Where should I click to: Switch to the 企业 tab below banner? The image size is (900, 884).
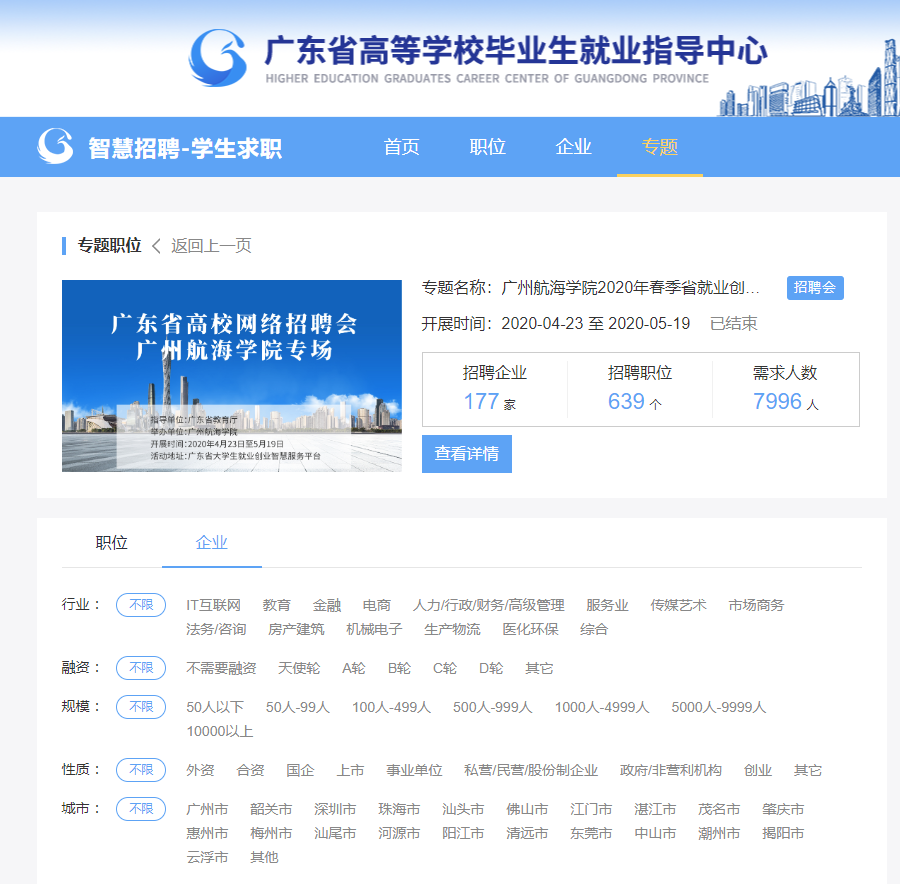click(x=211, y=542)
